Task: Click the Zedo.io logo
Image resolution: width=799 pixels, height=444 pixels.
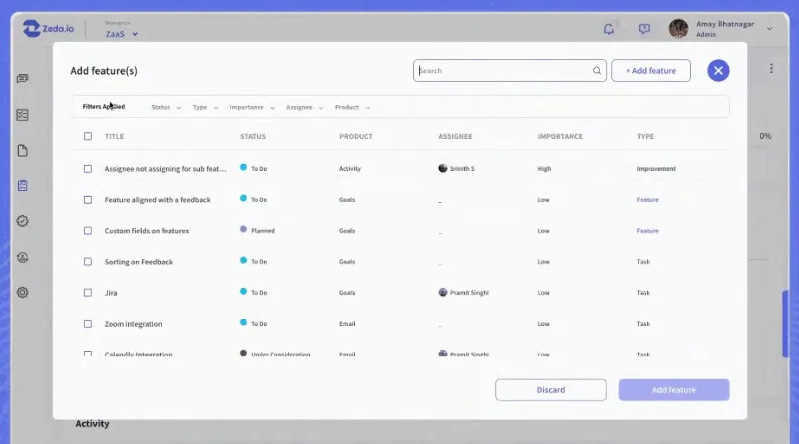Action: [48, 29]
